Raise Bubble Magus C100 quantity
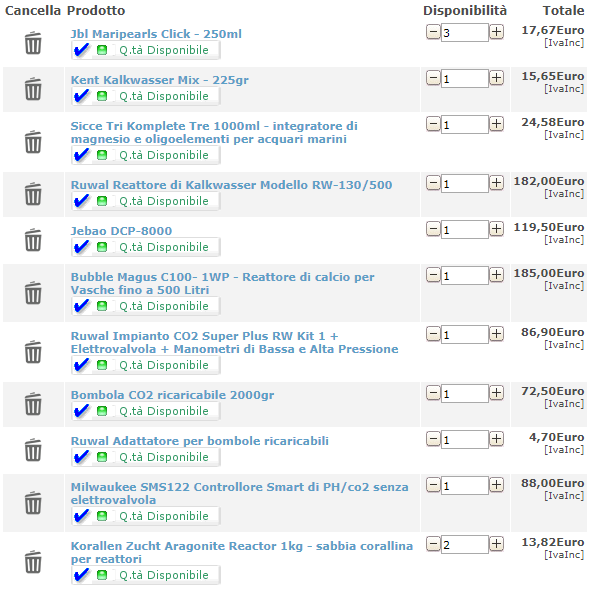 496,275
